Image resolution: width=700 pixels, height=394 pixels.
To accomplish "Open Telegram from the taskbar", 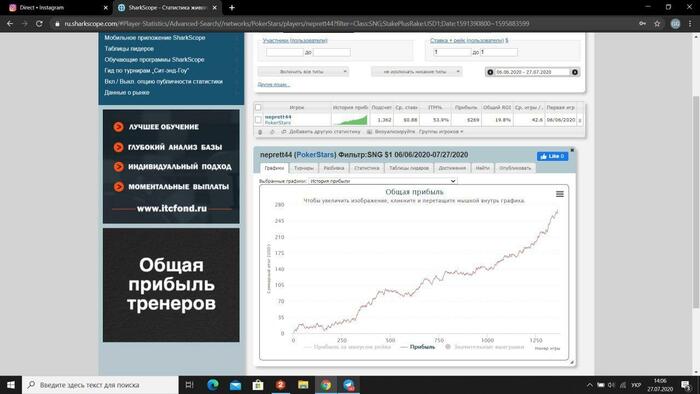I will coord(349,385).
